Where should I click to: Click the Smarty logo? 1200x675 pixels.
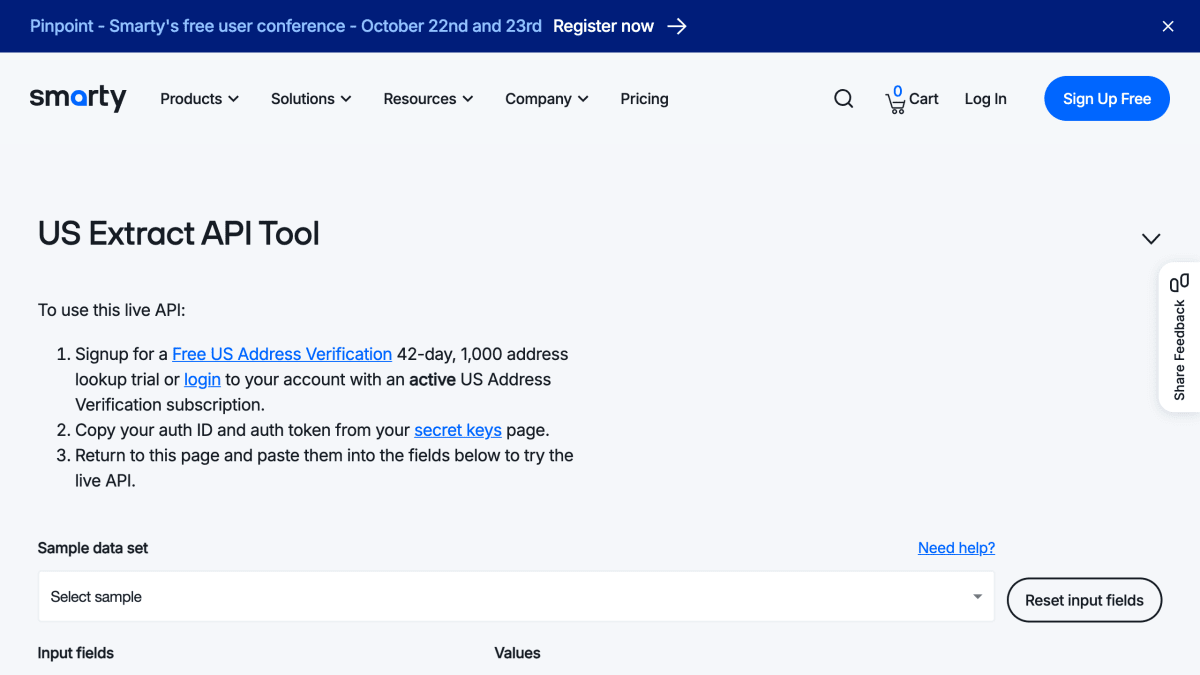pos(78,98)
